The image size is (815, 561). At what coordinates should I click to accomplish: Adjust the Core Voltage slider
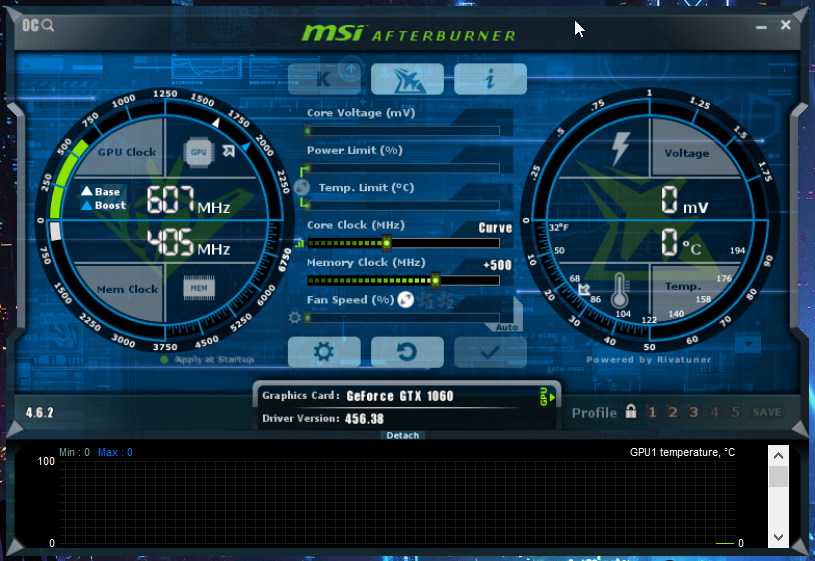403,131
